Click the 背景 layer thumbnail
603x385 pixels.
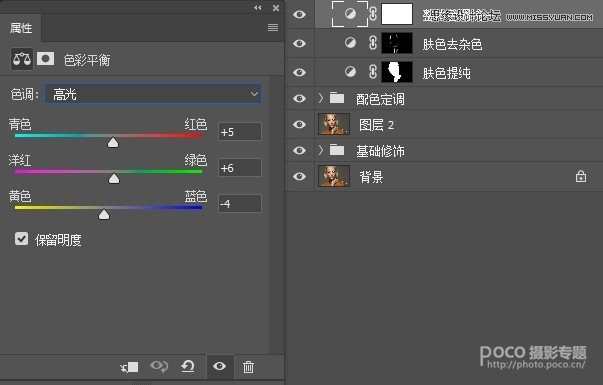click(334, 176)
